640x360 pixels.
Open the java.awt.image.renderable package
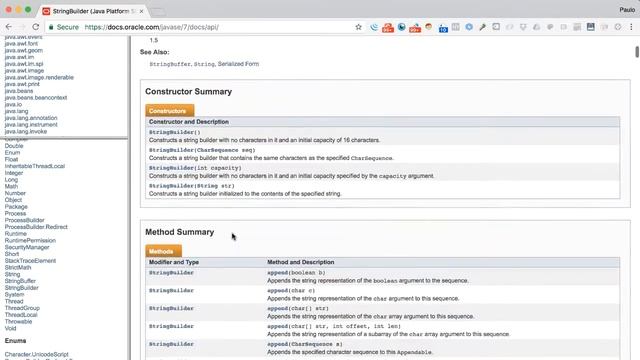point(39,78)
